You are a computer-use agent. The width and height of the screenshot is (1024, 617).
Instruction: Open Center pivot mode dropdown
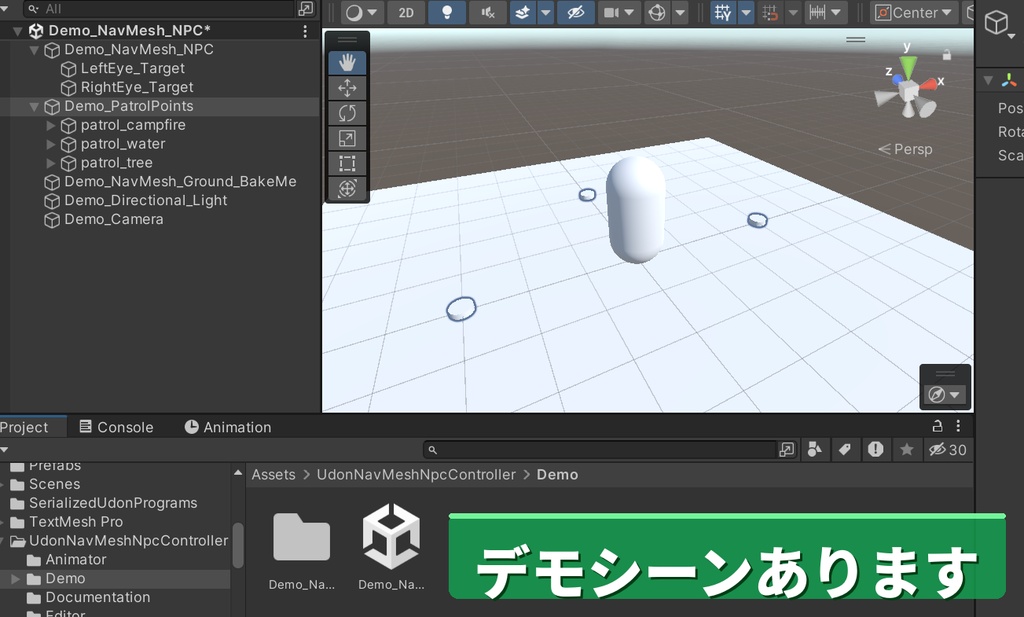point(913,12)
